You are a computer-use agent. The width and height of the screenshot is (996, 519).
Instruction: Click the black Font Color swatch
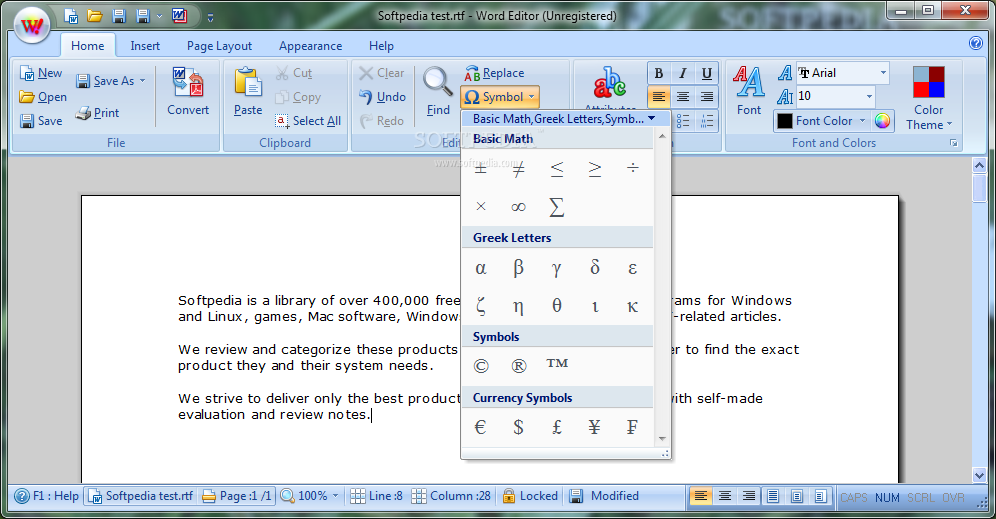tap(785, 121)
